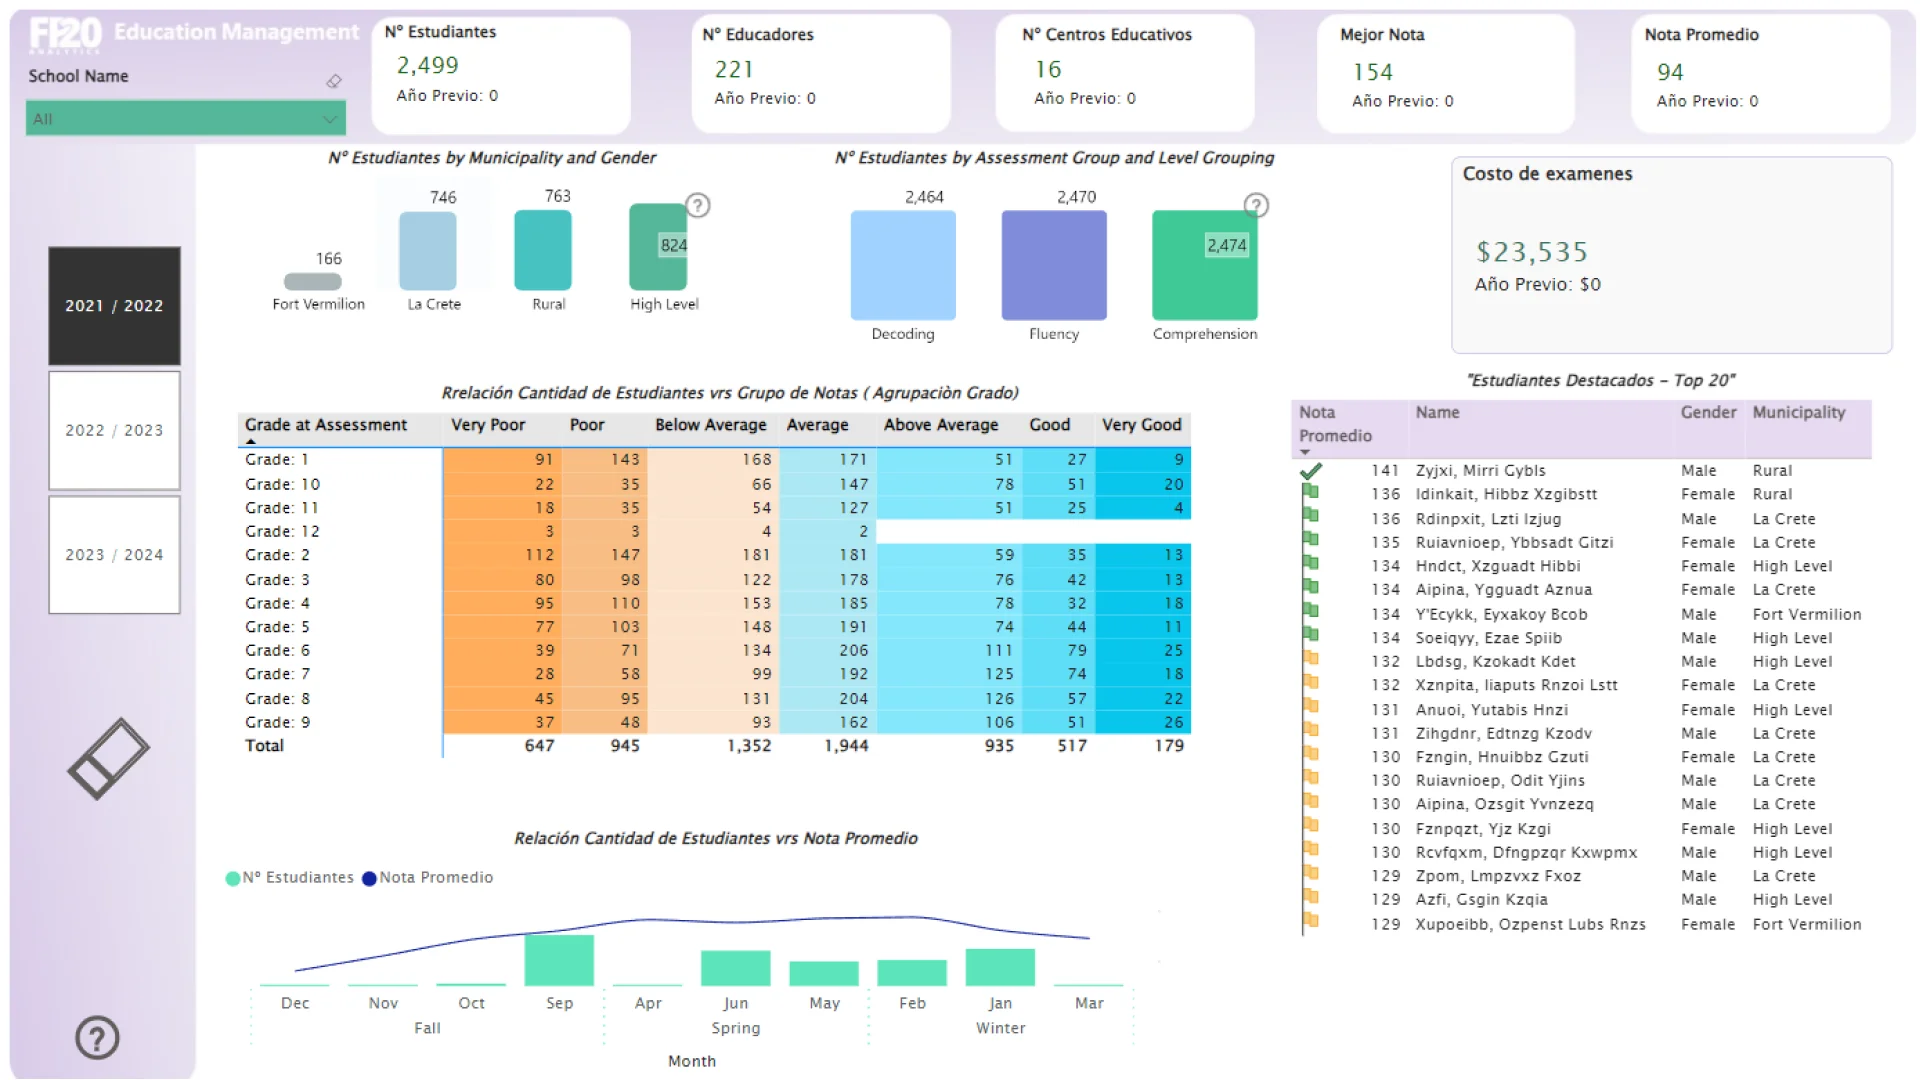Open the School Name dropdown showing All
This screenshot has width=1920, height=1080.
(x=186, y=118)
